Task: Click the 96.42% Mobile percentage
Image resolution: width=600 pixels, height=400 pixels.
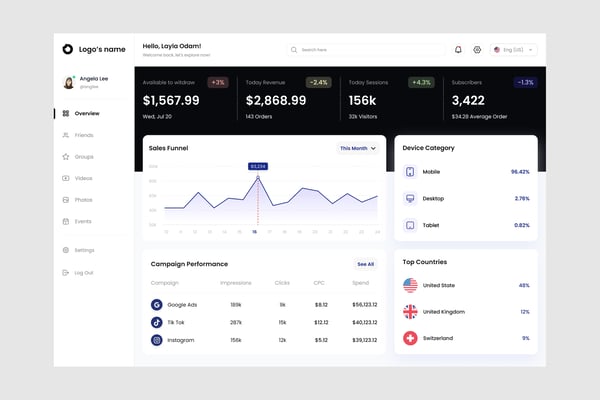Action: tap(520, 172)
